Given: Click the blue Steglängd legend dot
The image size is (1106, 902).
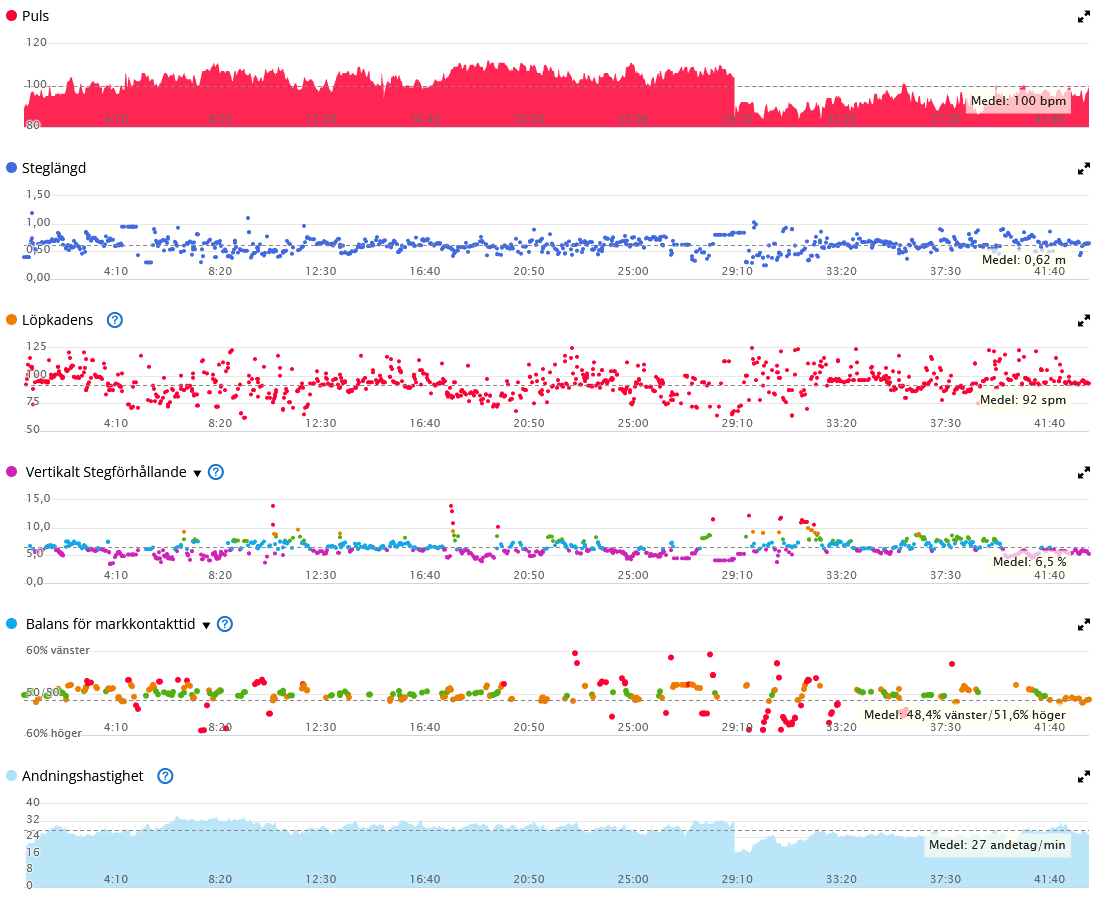Looking at the screenshot, I should pyautogui.click(x=11, y=168).
